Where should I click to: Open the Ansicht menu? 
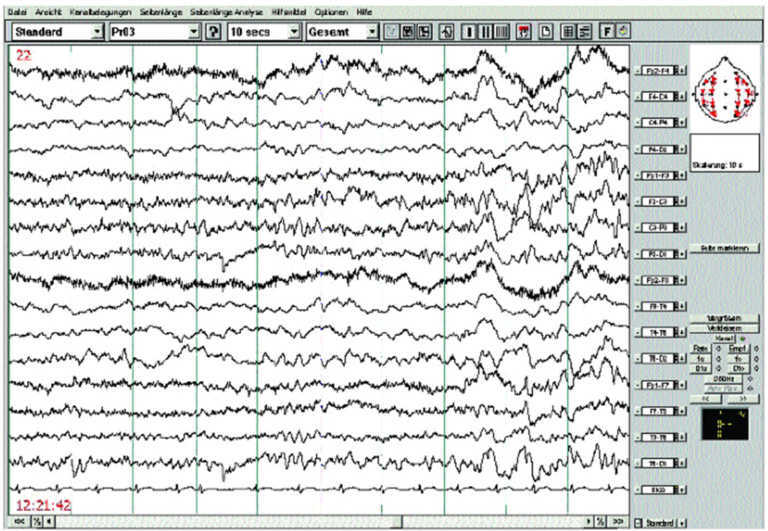(48, 12)
